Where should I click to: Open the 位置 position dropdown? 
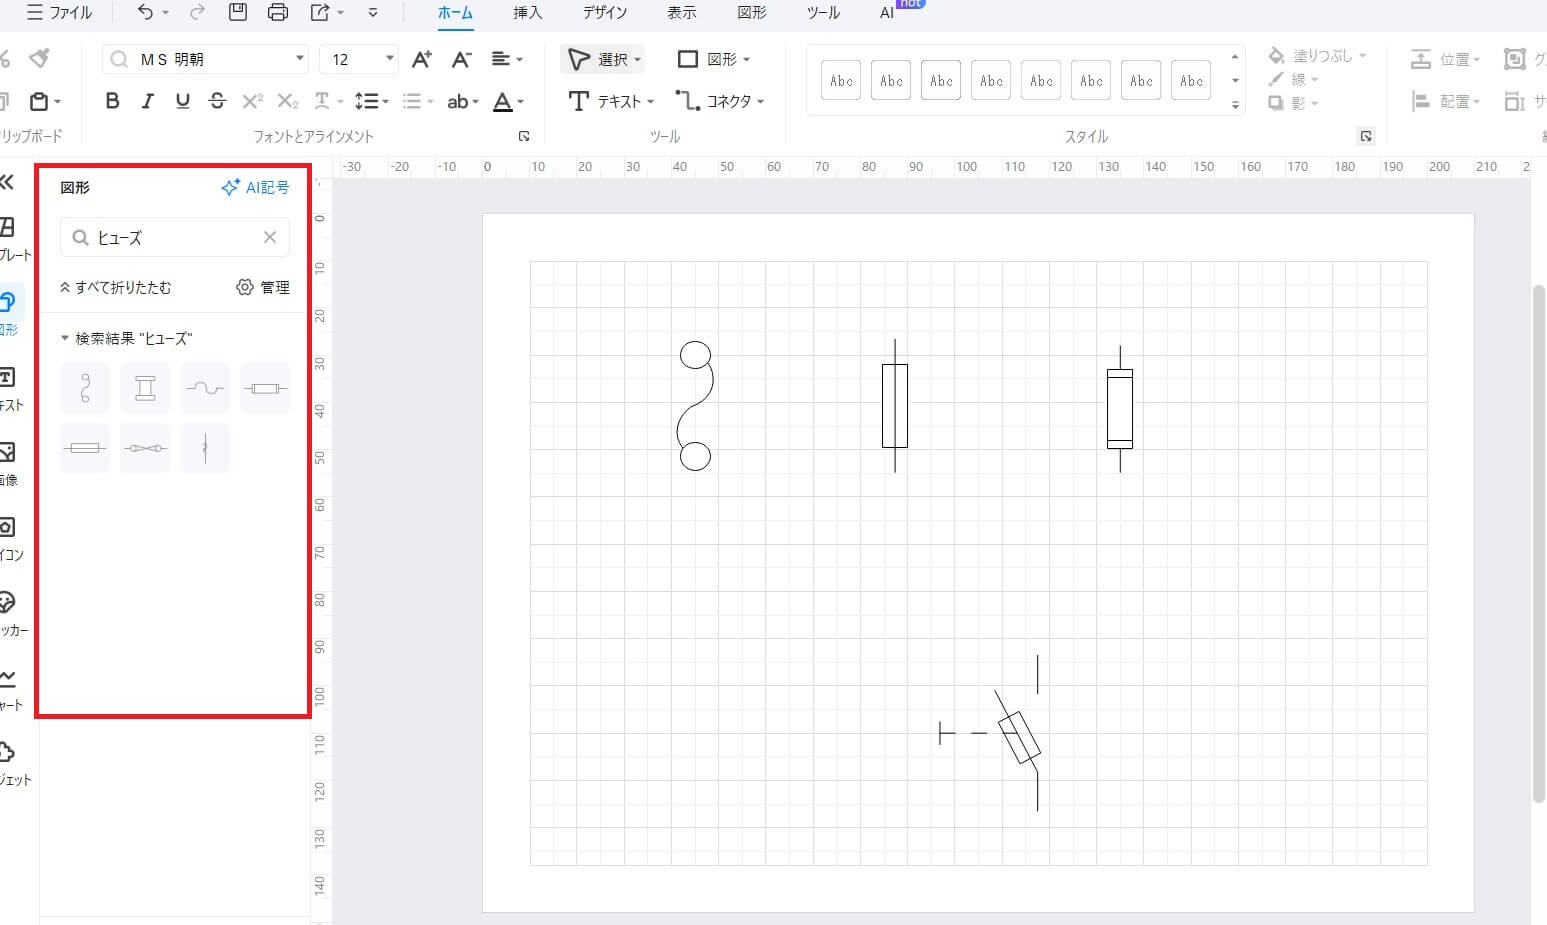tap(1445, 60)
